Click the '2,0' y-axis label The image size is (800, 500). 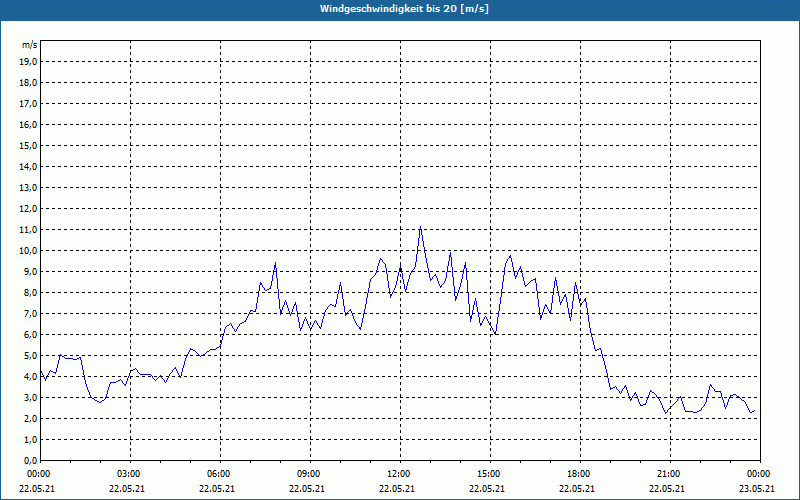coord(31,418)
